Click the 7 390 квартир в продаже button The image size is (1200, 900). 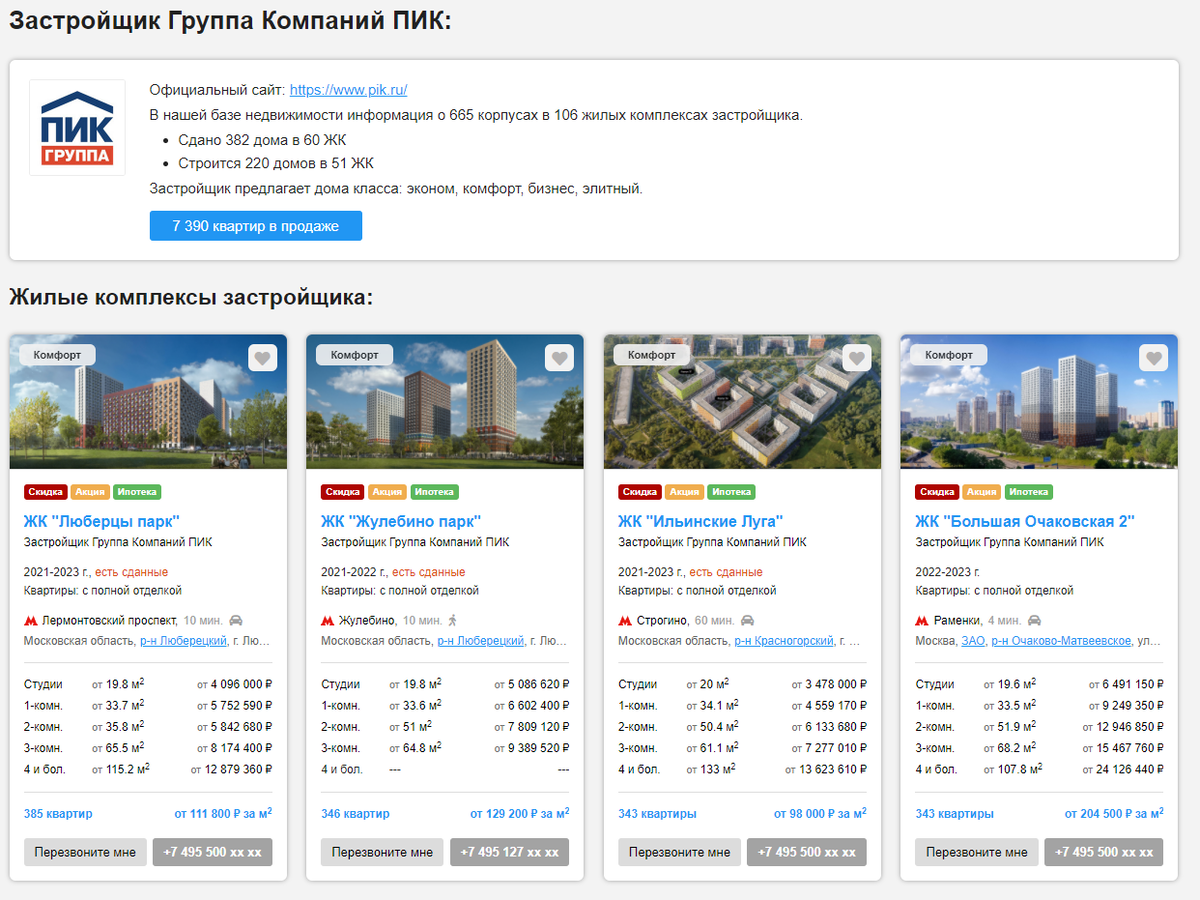click(x=256, y=226)
